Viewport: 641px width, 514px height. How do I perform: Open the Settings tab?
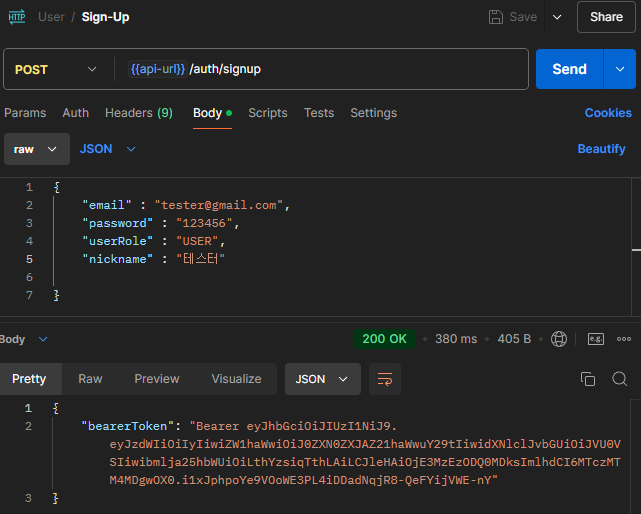point(373,113)
